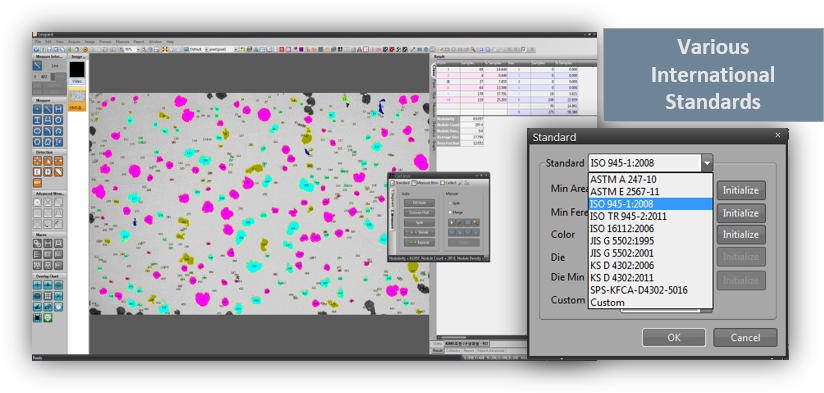The width and height of the screenshot is (824, 393).
Task: Choose ISO TR 945-2:2011 from the list
Action: click(650, 216)
